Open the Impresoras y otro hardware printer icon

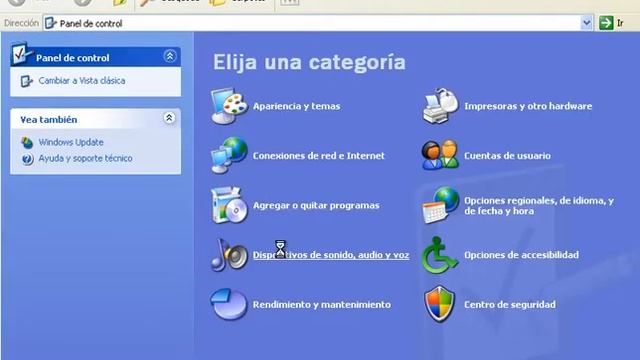(440, 106)
